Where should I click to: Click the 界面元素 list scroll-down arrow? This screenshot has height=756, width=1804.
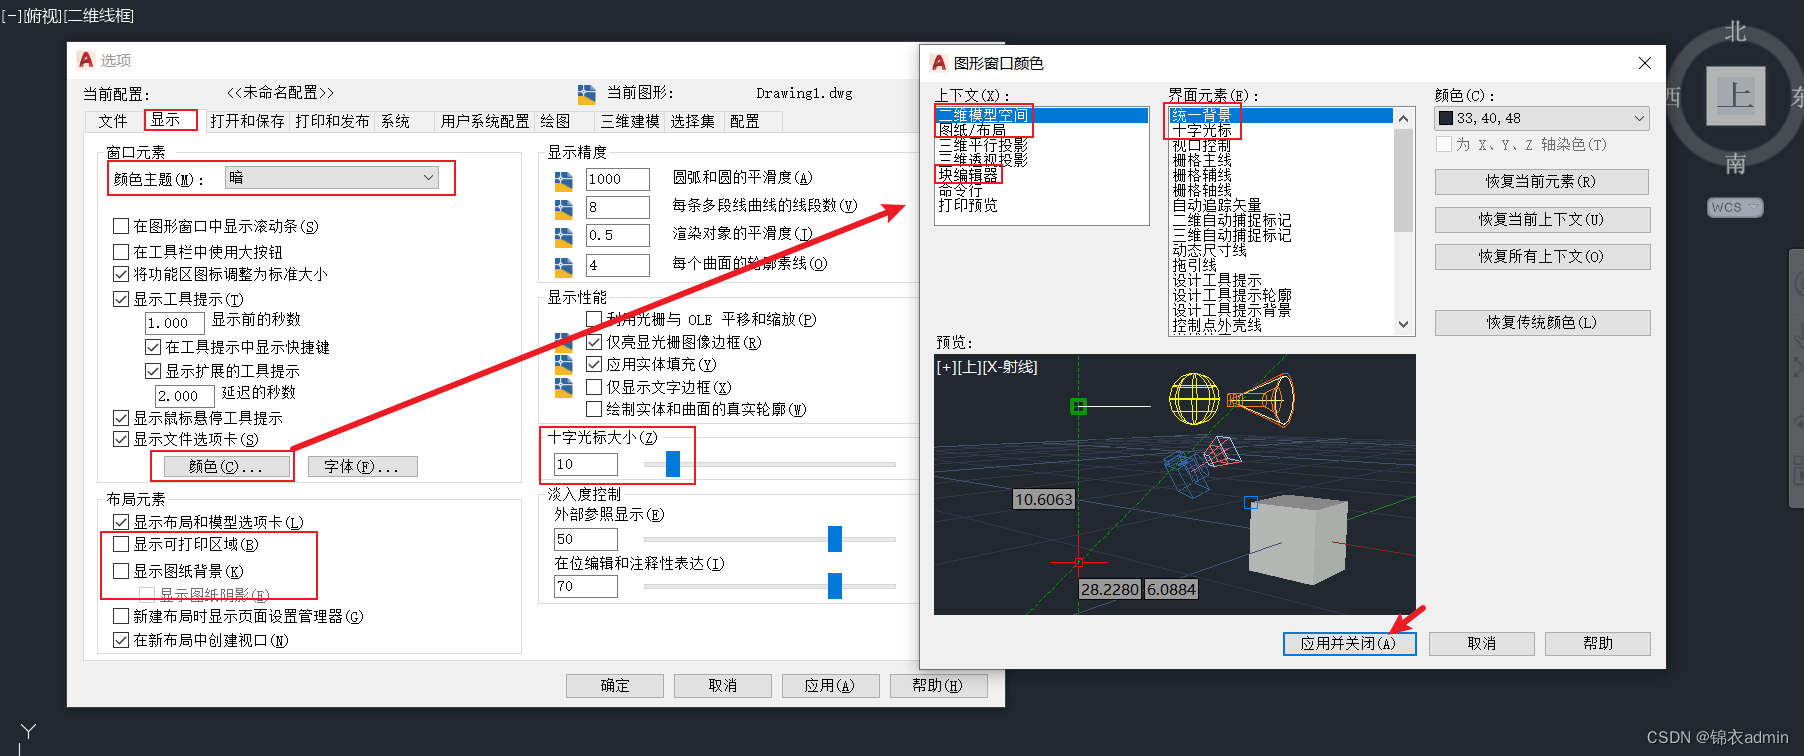(1403, 324)
